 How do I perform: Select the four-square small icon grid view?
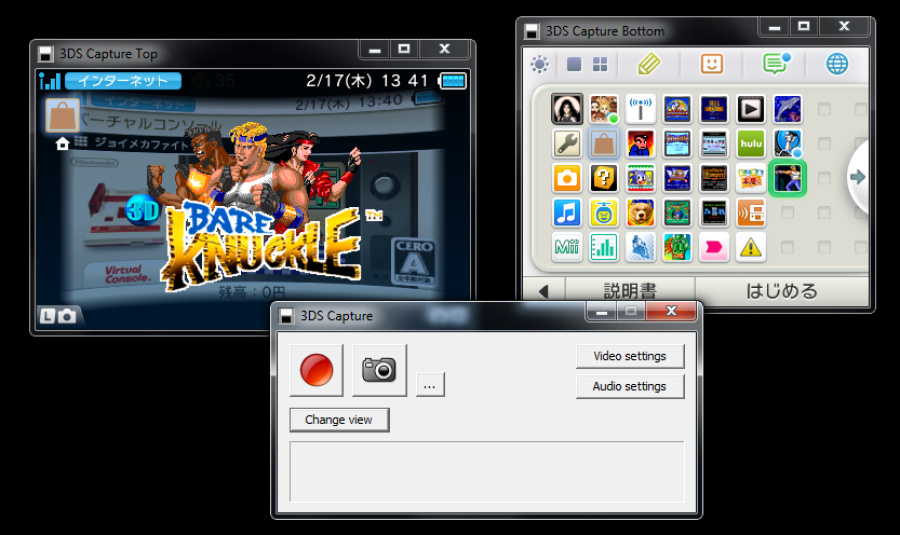pos(600,64)
